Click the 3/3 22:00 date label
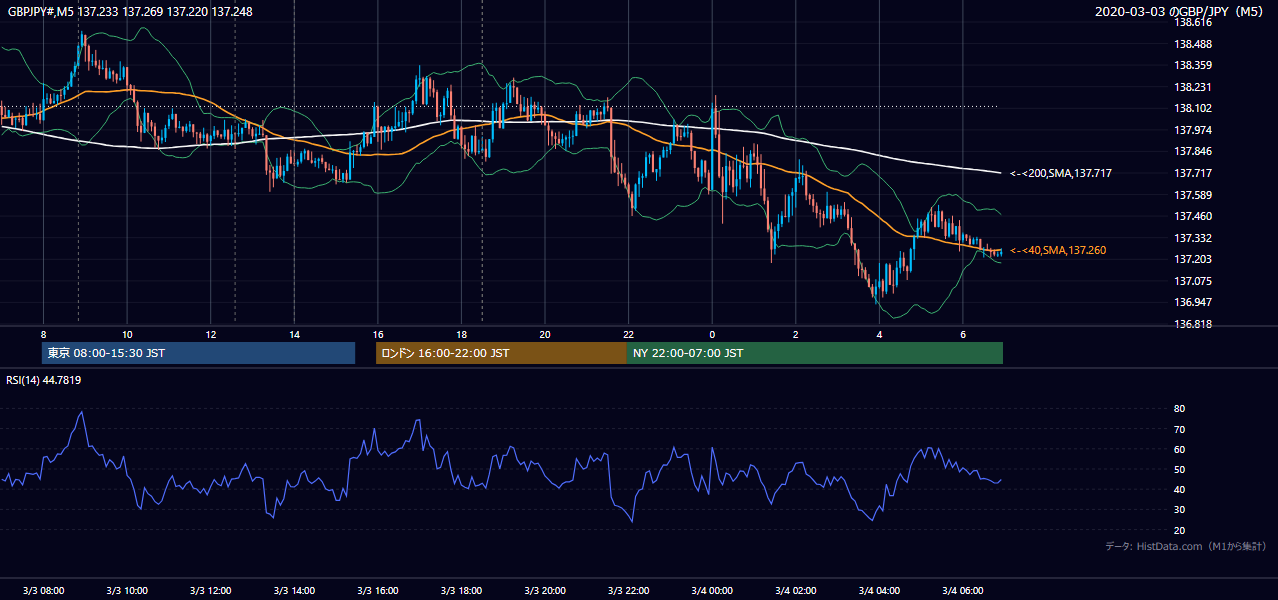Viewport: 1278px width, 600px height. coord(628,590)
